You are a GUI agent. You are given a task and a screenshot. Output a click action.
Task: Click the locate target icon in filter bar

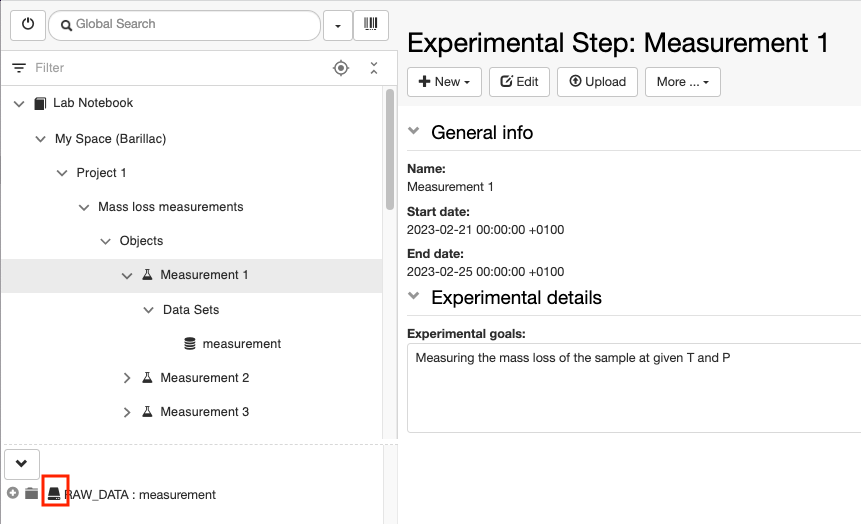[x=341, y=68]
